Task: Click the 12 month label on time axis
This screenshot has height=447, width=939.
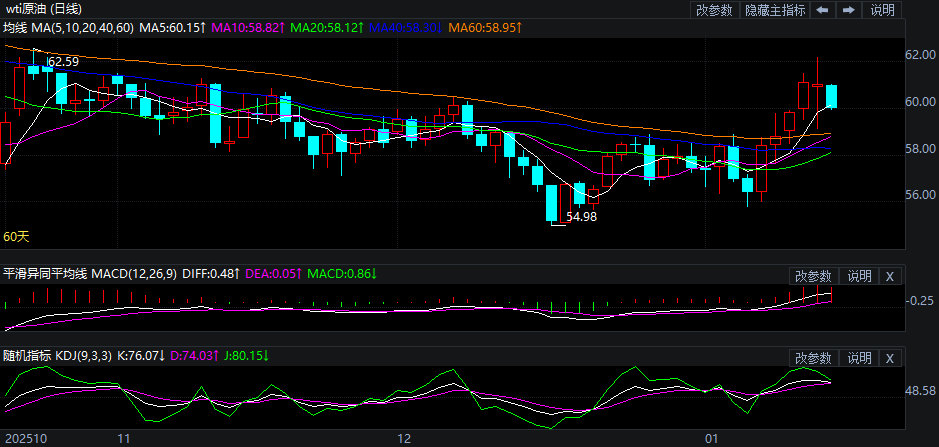Action: [x=405, y=438]
